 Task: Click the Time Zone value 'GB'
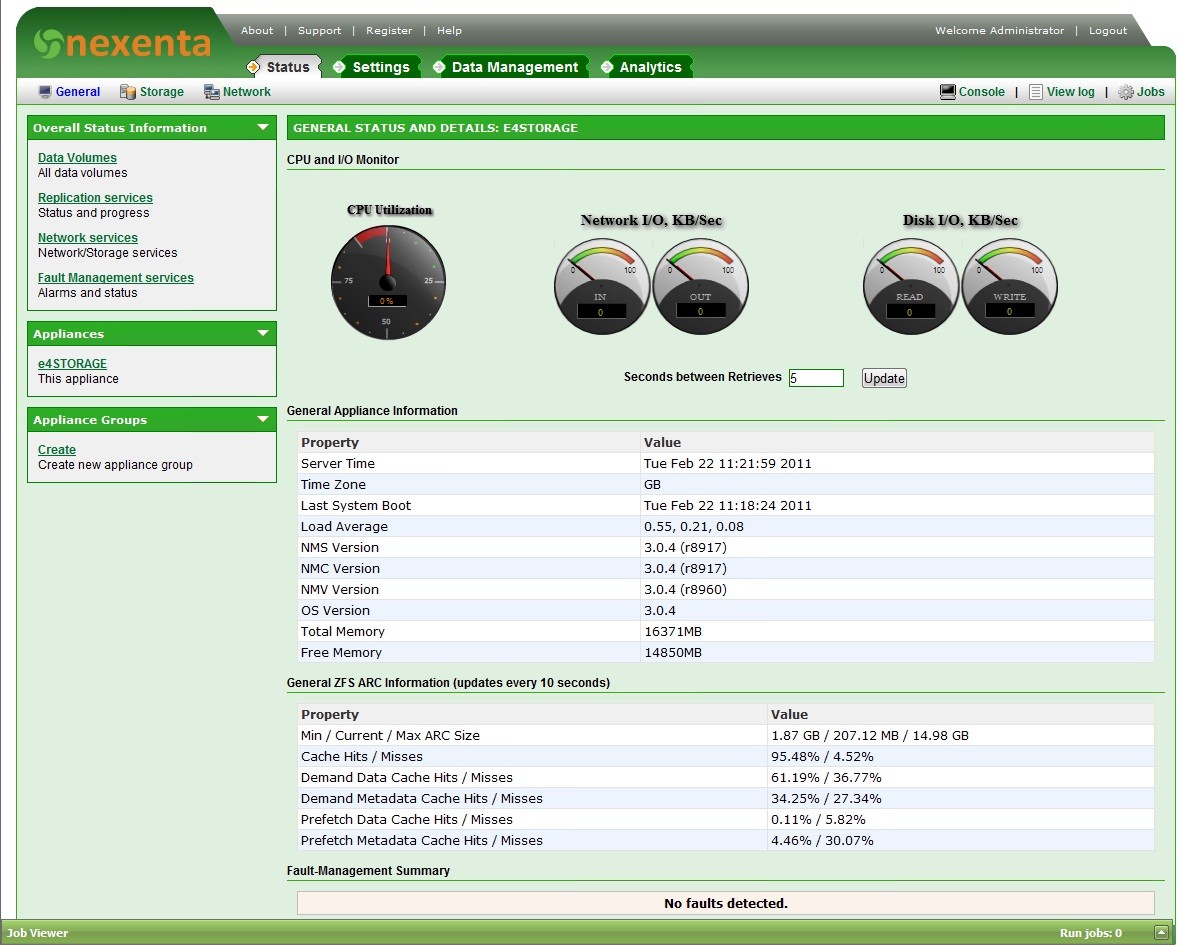(x=652, y=484)
